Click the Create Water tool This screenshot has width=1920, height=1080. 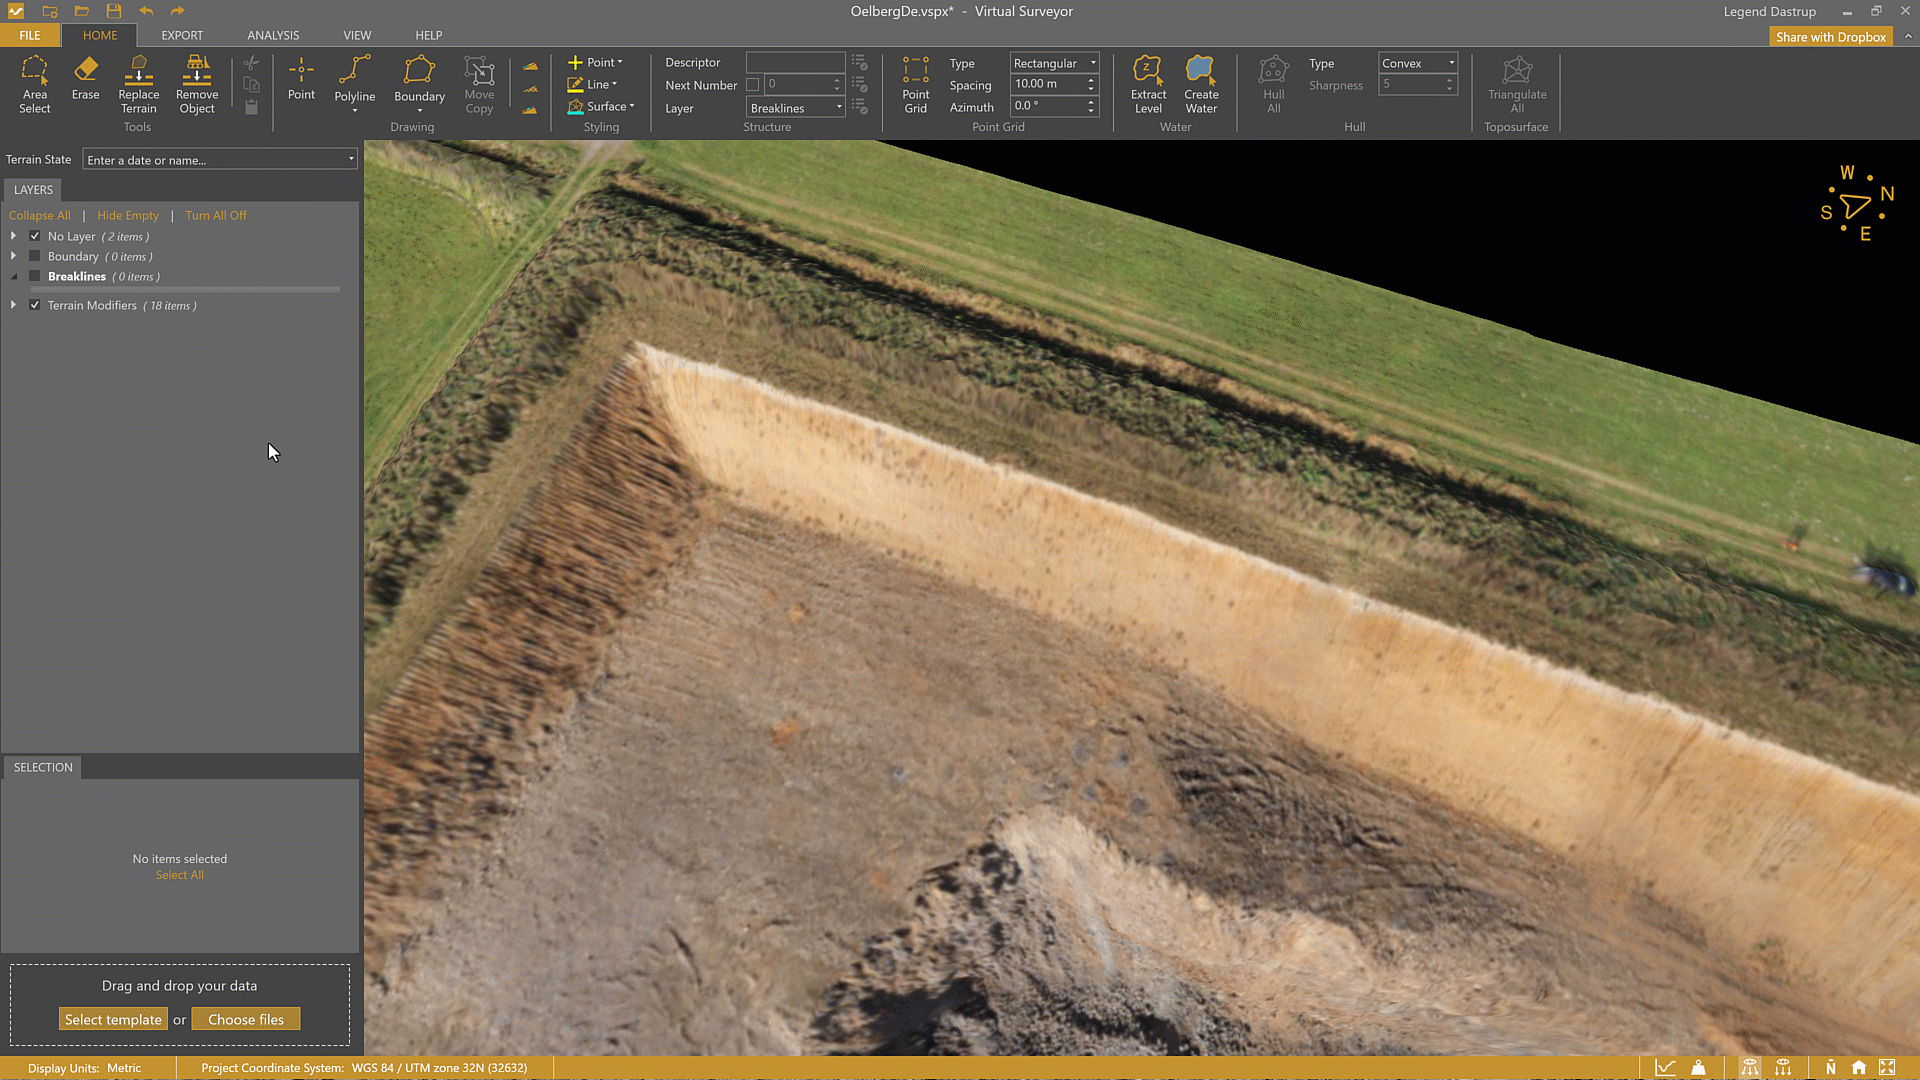click(x=1201, y=84)
